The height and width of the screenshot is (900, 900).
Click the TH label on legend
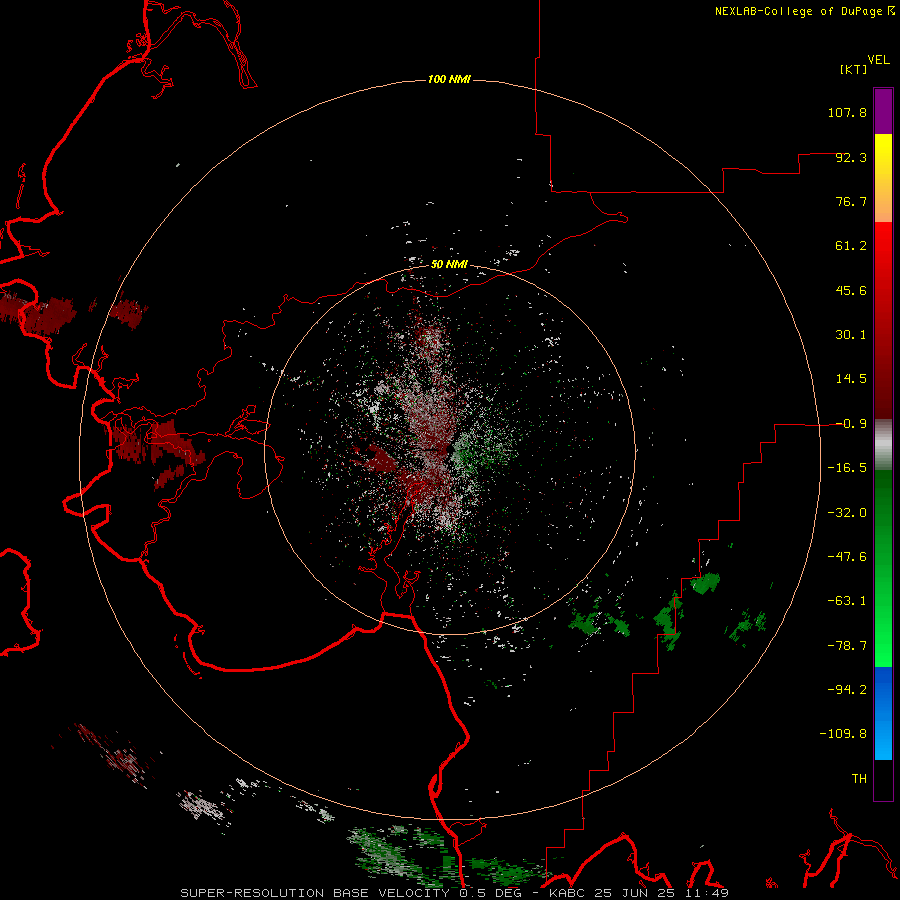click(x=859, y=779)
